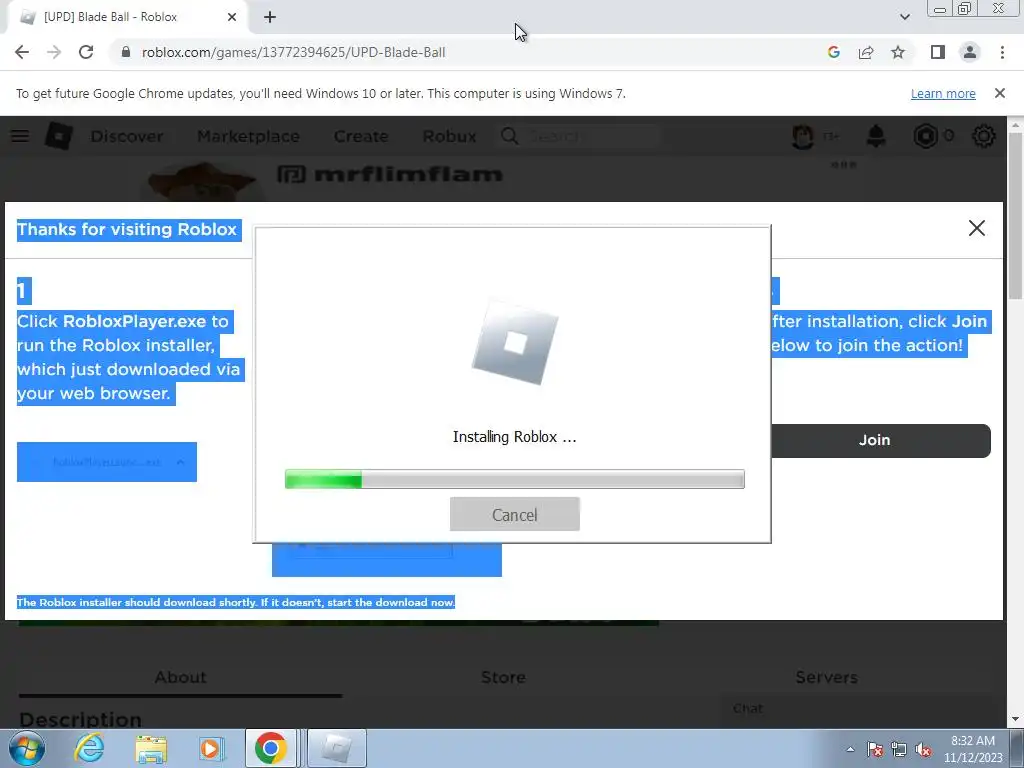Open the muted volume tray icon
This screenshot has width=1024, height=768.
(x=923, y=749)
